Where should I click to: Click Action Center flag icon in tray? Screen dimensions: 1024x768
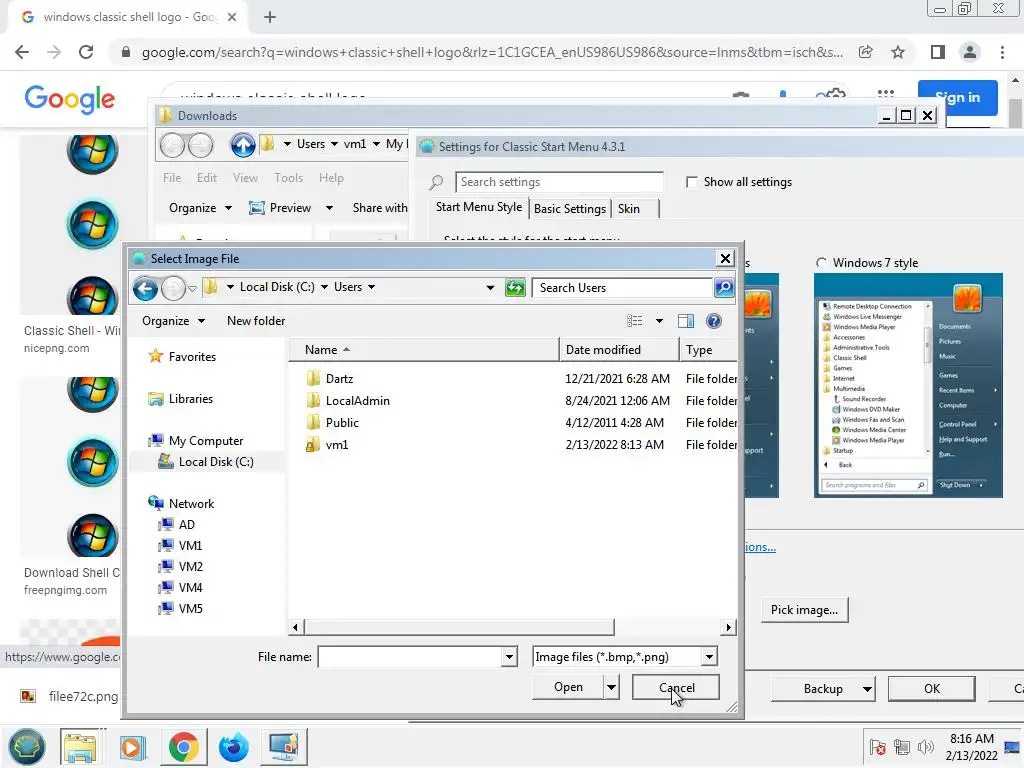click(x=878, y=747)
